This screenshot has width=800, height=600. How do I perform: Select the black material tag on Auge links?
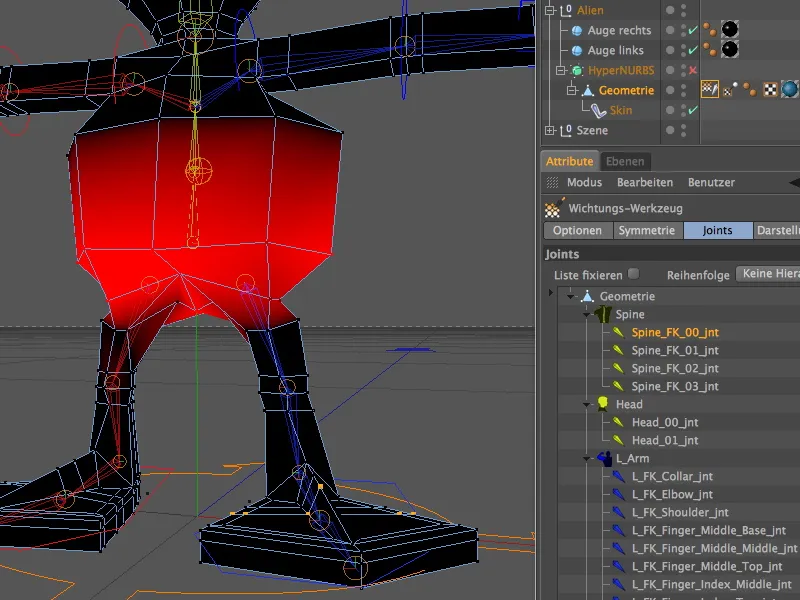click(730, 49)
